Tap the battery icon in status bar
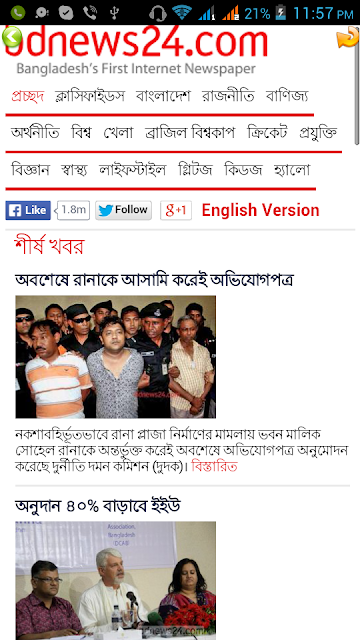This screenshot has height=640, width=360. tap(281, 13)
